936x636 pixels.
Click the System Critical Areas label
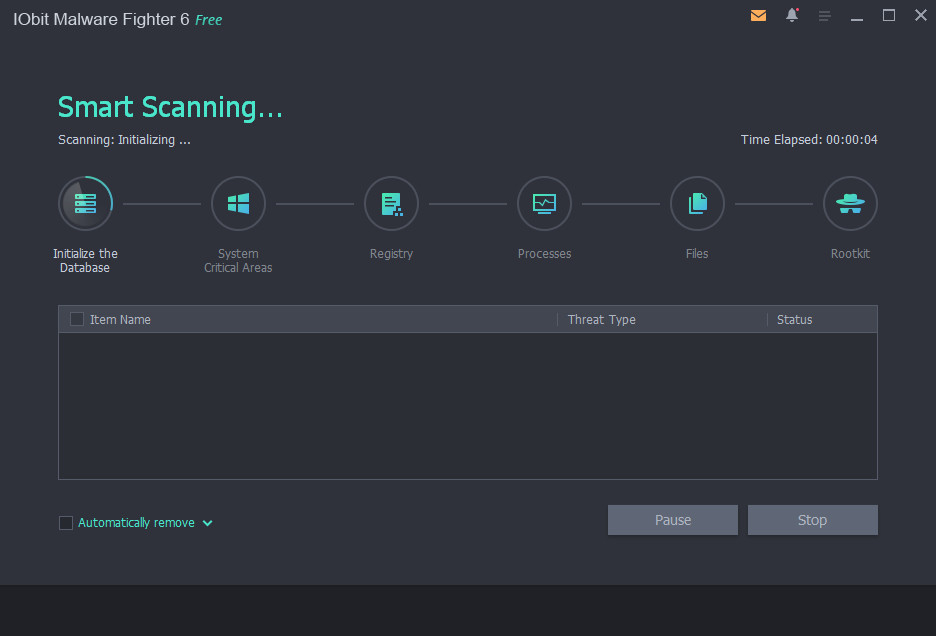click(x=238, y=260)
